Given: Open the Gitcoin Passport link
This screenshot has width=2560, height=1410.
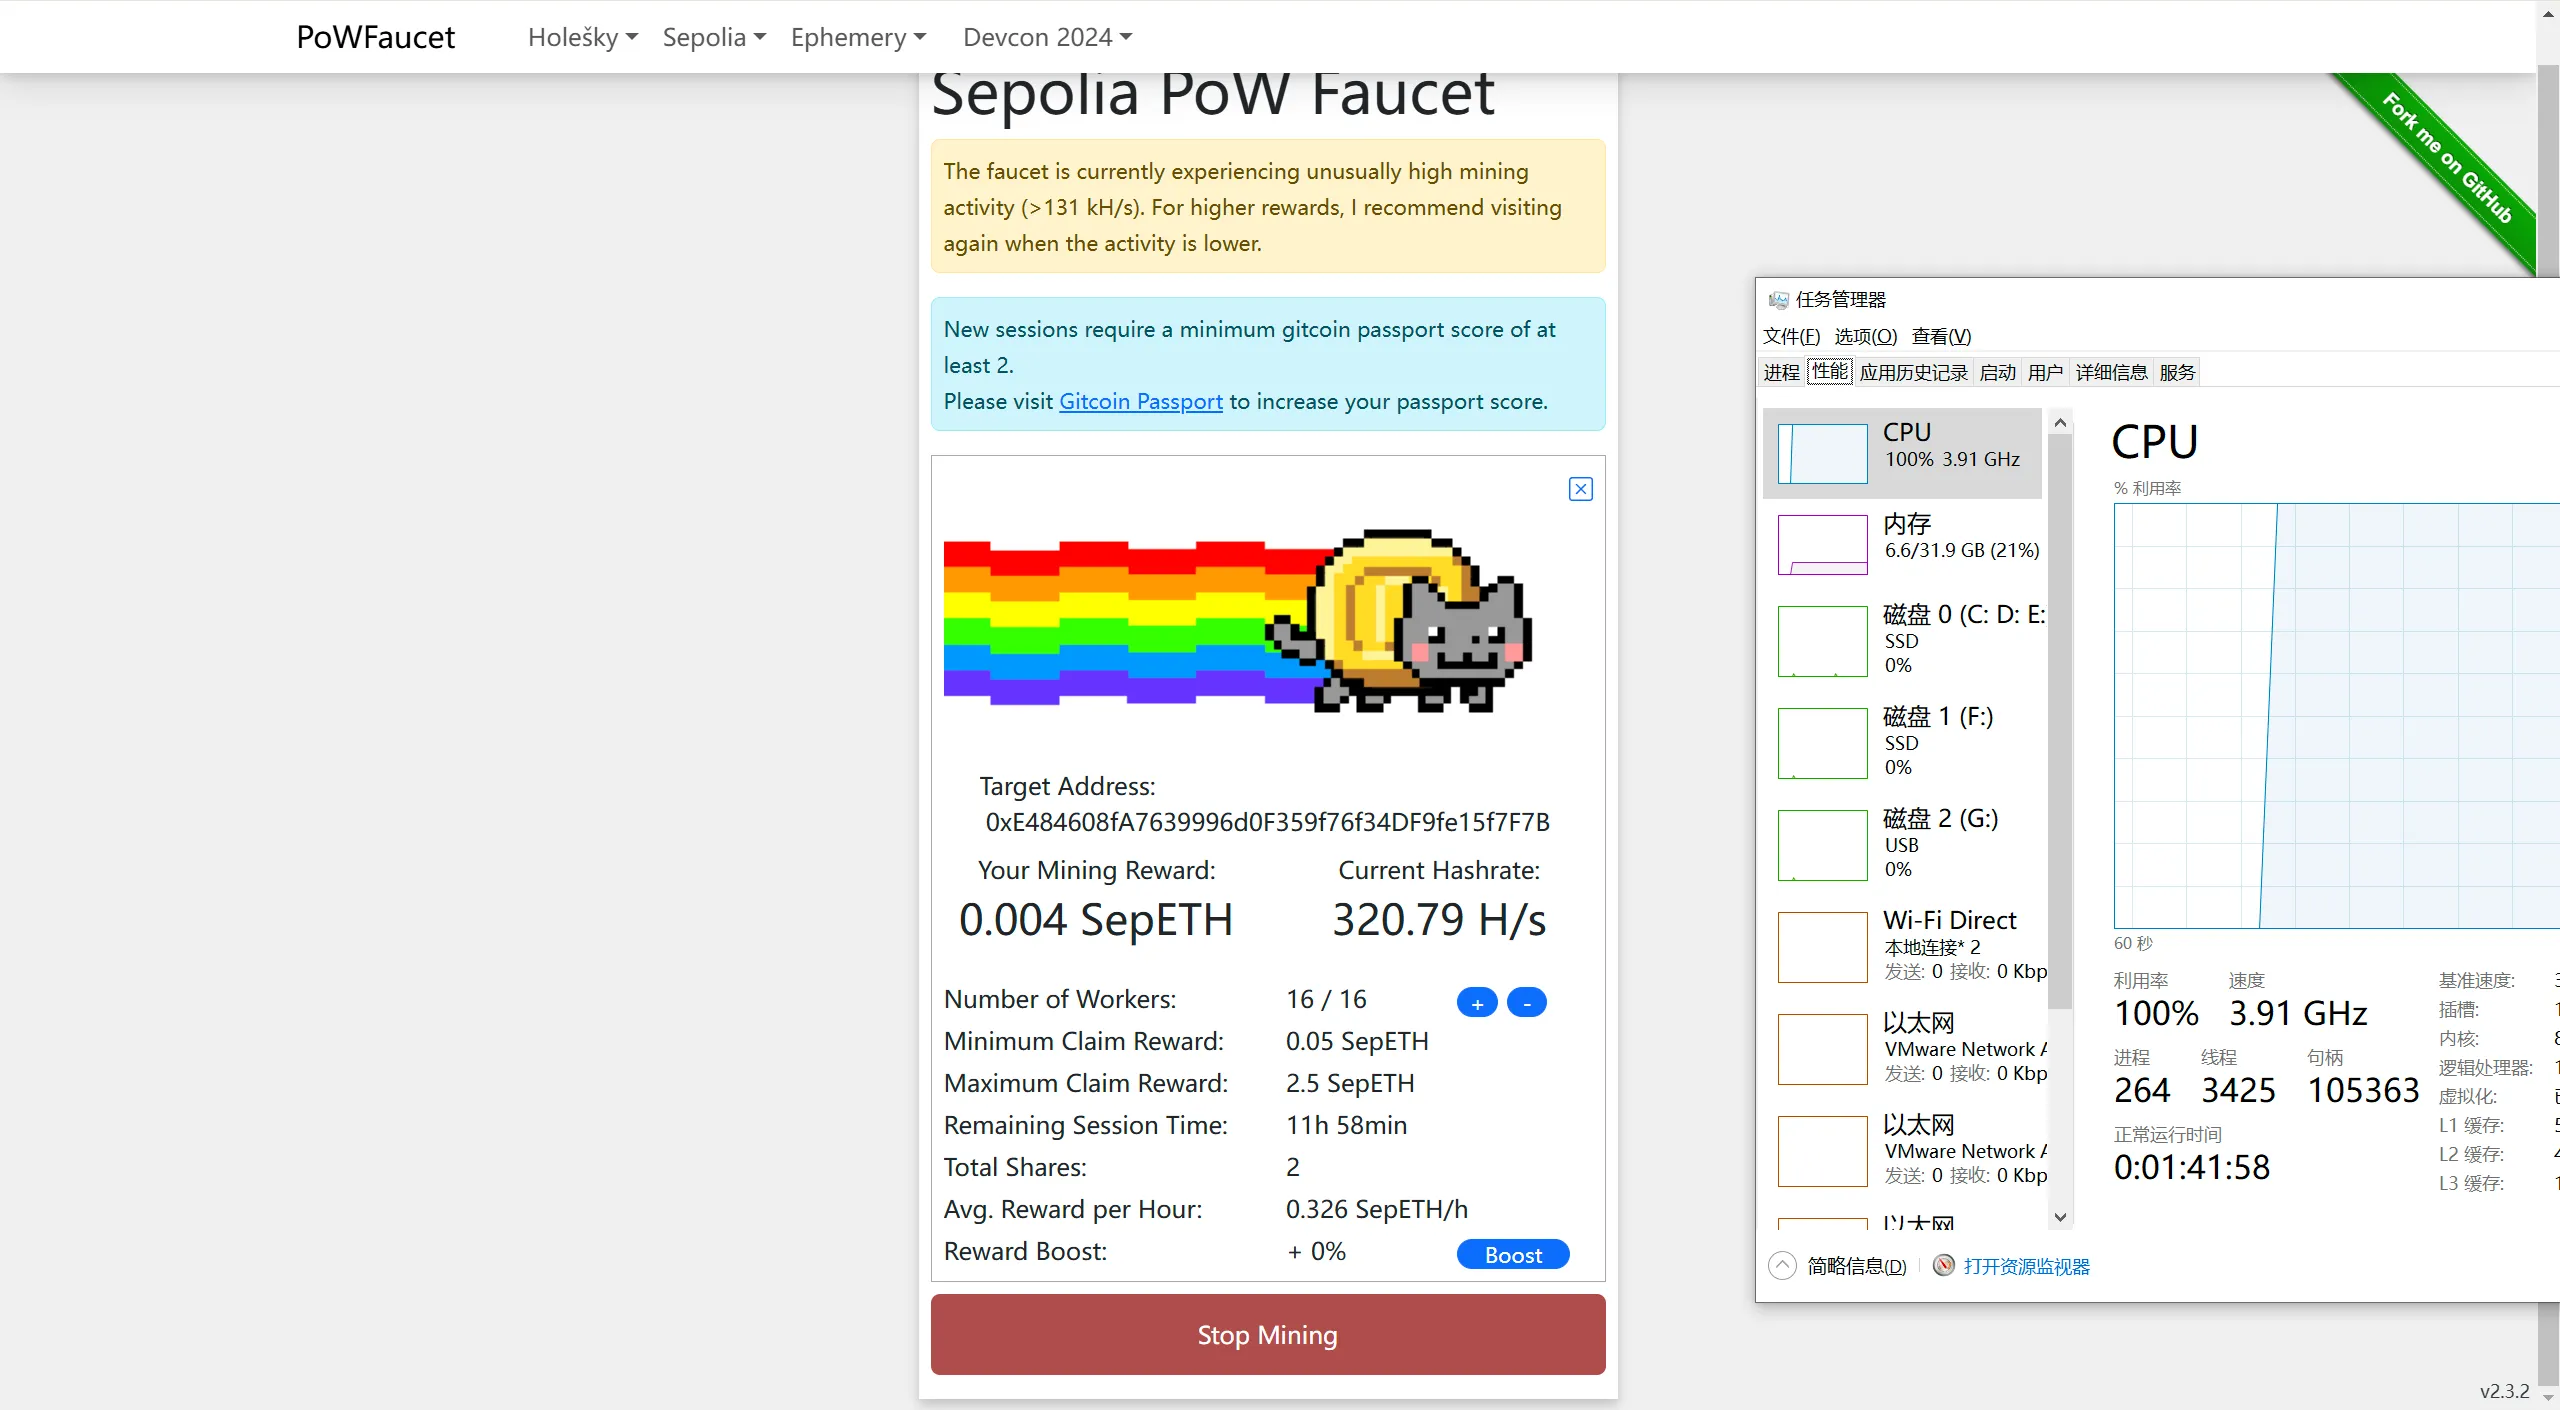Looking at the screenshot, I should click(1140, 401).
